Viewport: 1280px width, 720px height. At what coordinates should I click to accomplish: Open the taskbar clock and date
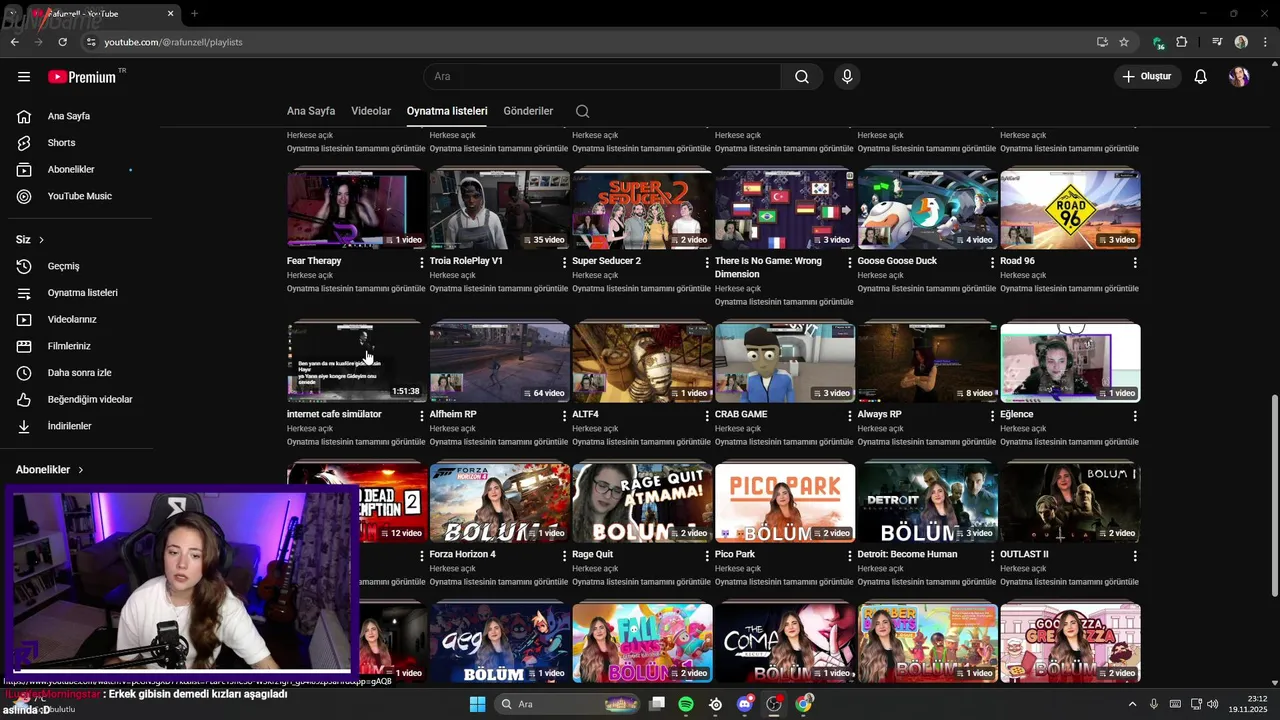tap(1249, 704)
